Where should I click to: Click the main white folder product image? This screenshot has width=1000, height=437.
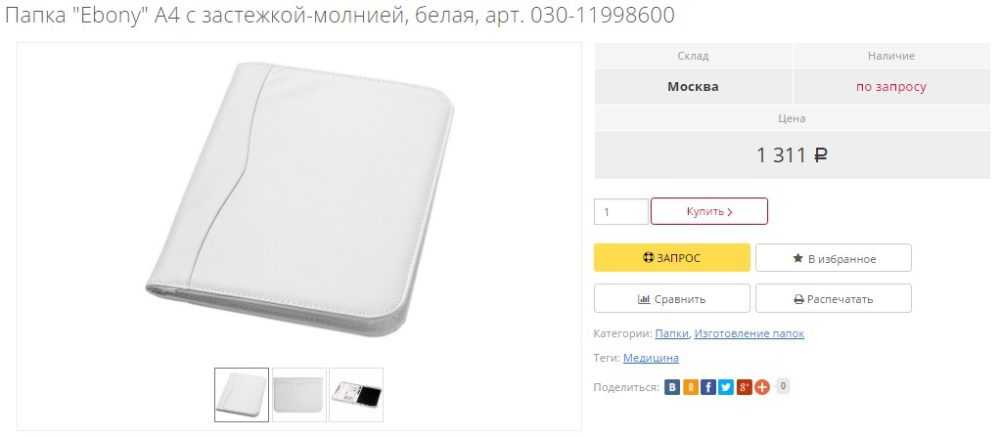click(300, 199)
